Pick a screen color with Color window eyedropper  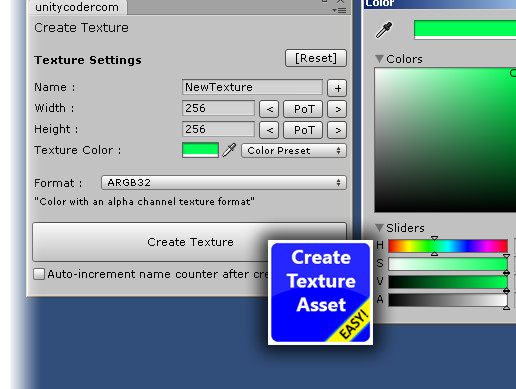[x=384, y=30]
